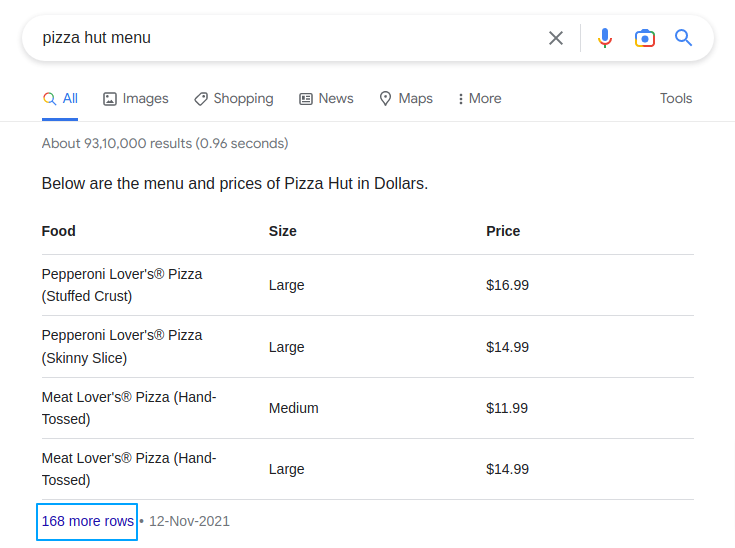This screenshot has width=735, height=548.
Task: Open the News tab
Action: (326, 98)
